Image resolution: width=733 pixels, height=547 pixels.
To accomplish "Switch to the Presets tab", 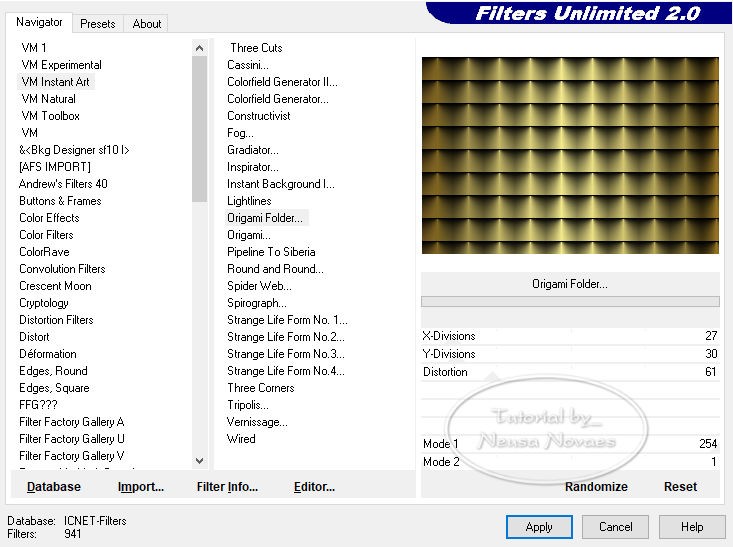I will 98,23.
